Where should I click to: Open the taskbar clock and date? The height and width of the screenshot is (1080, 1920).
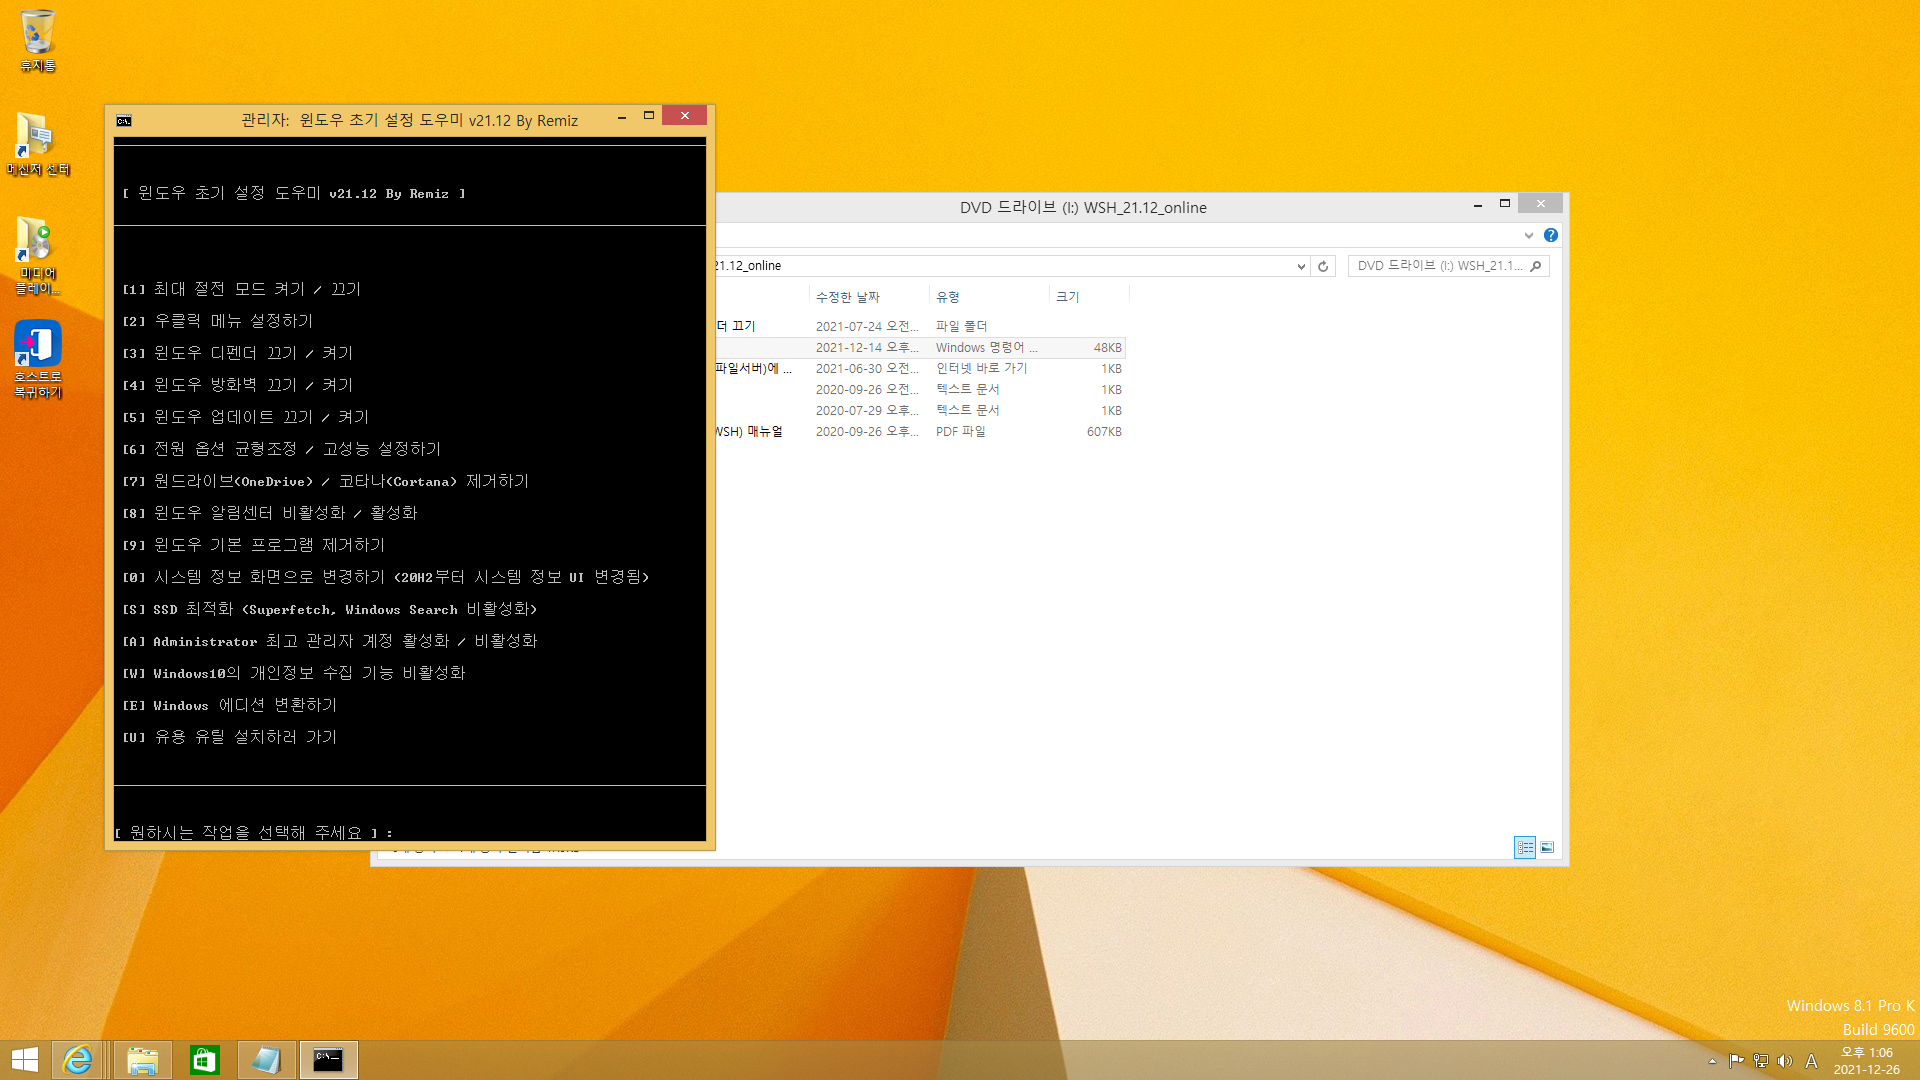(x=1866, y=1061)
